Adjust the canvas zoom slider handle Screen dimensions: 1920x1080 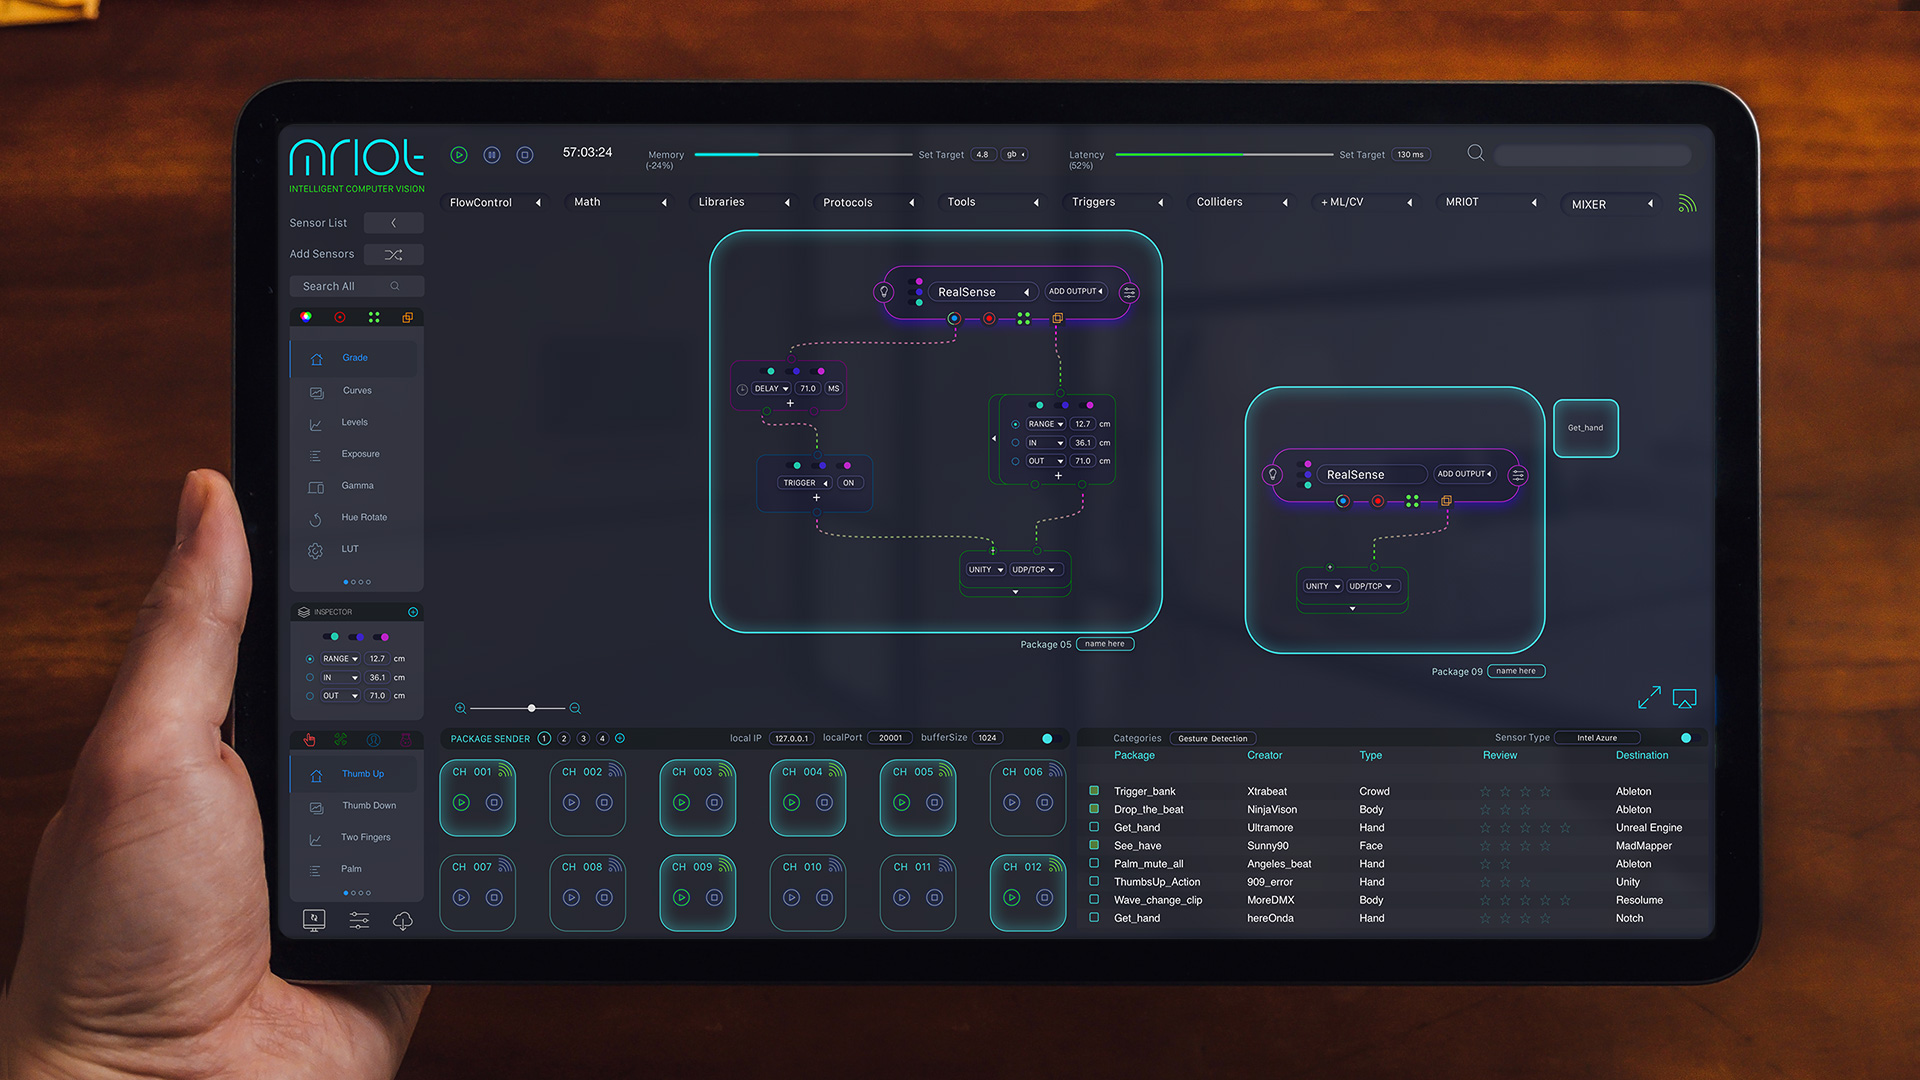(x=532, y=708)
